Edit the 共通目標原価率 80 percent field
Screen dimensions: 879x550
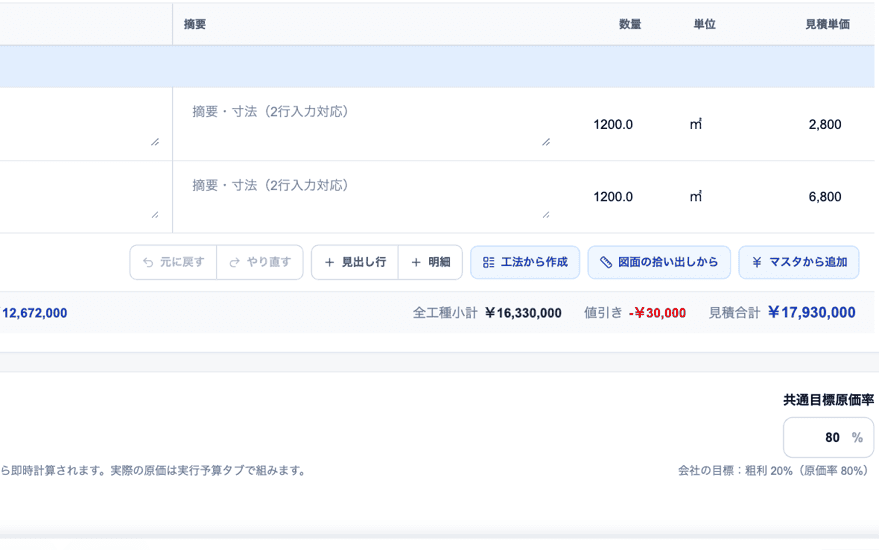coord(828,437)
